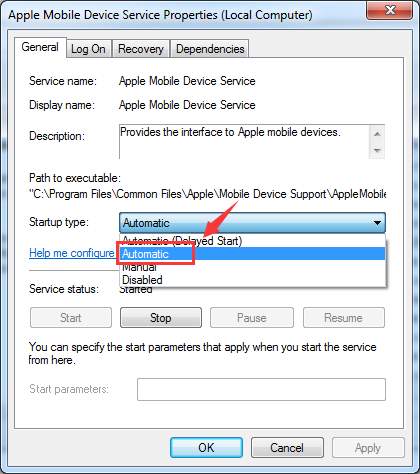Image resolution: width=420 pixels, height=474 pixels.
Task: Collapse the Startup type dropdown arrow
Action: pos(377,223)
